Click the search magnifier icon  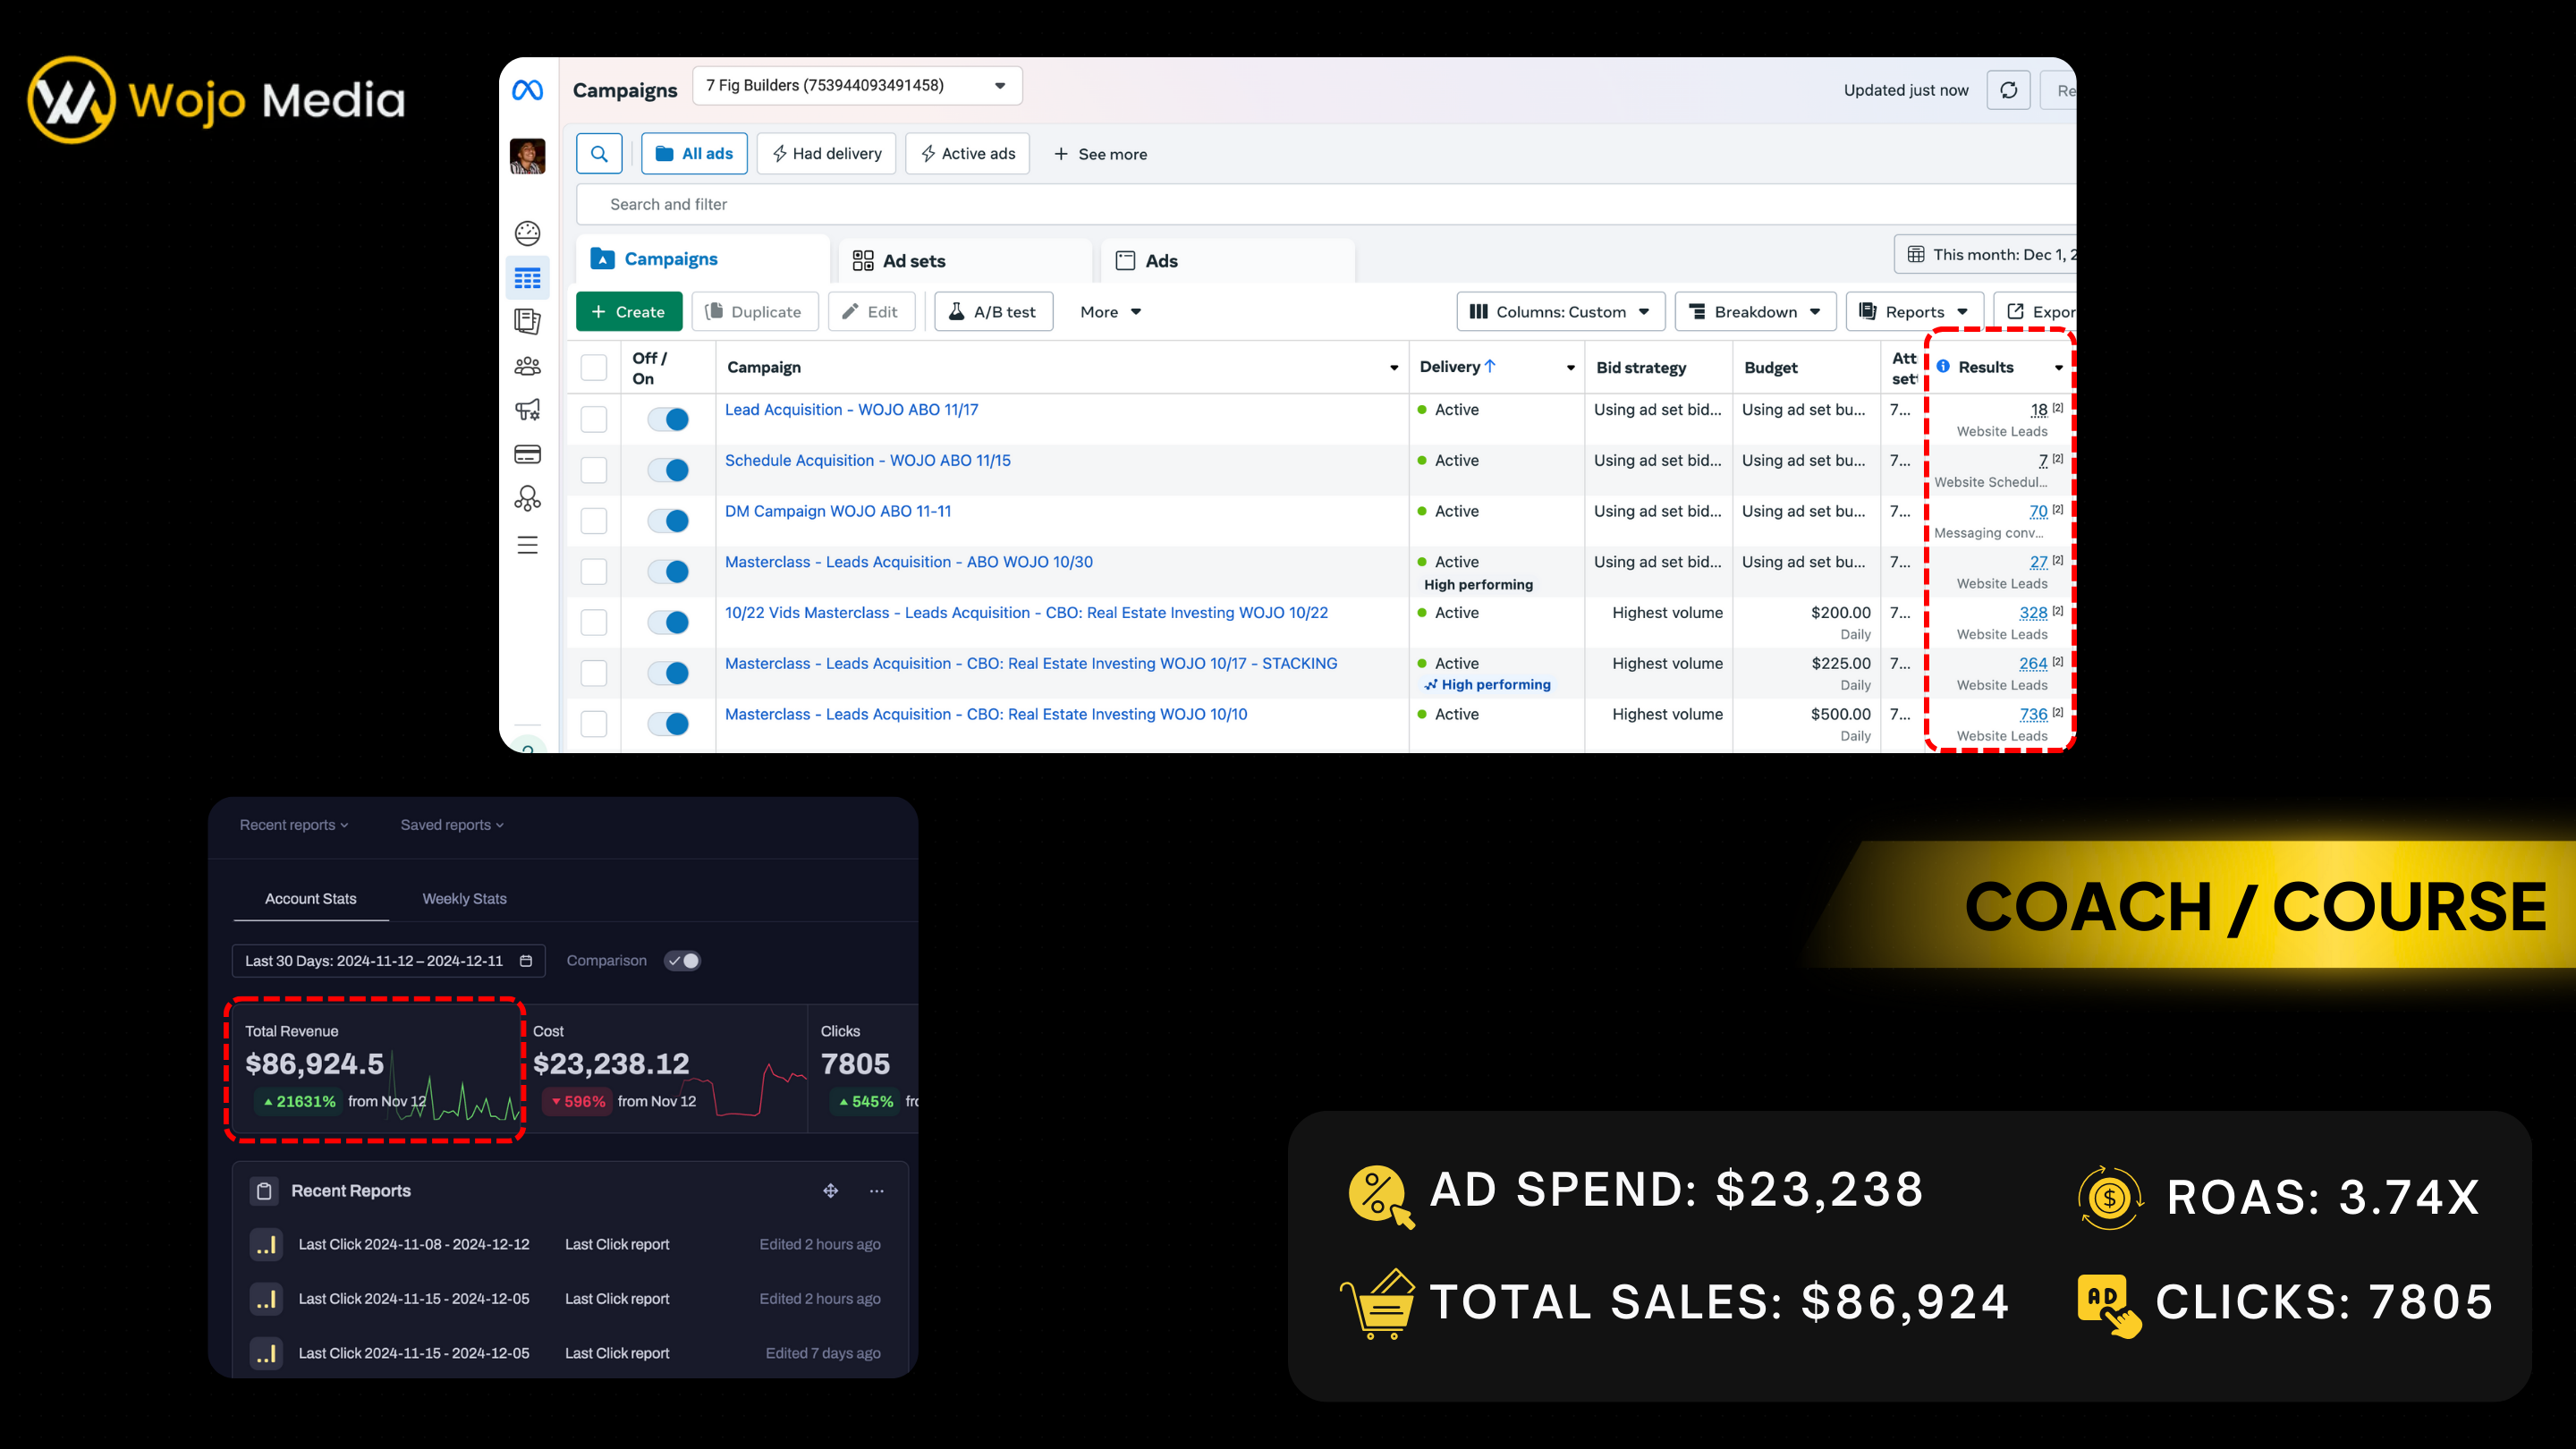tap(599, 154)
